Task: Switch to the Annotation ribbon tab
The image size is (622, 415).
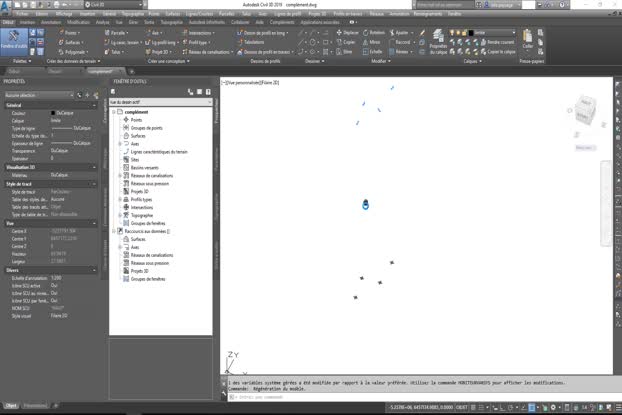Action: [x=50, y=22]
